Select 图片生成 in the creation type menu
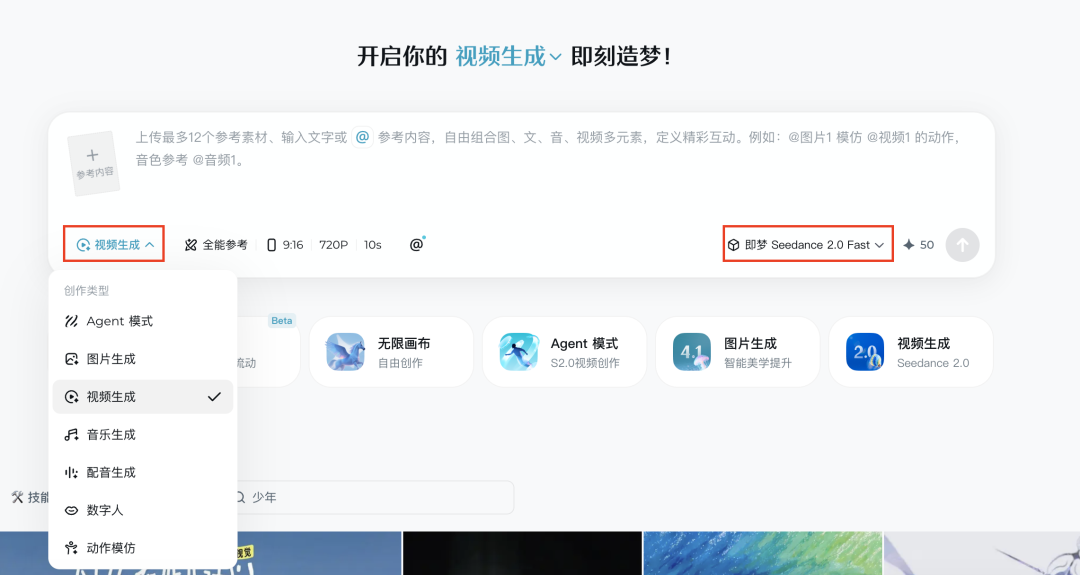 [143, 359]
